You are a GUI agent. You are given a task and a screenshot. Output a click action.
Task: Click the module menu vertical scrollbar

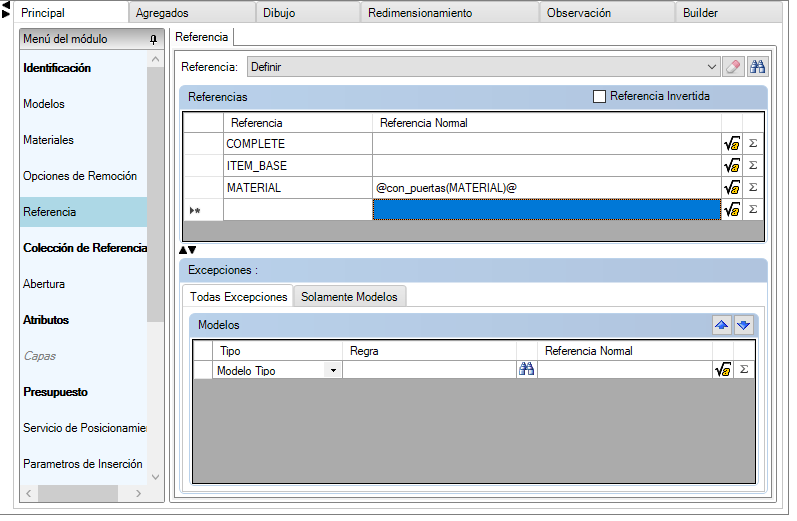click(155, 200)
